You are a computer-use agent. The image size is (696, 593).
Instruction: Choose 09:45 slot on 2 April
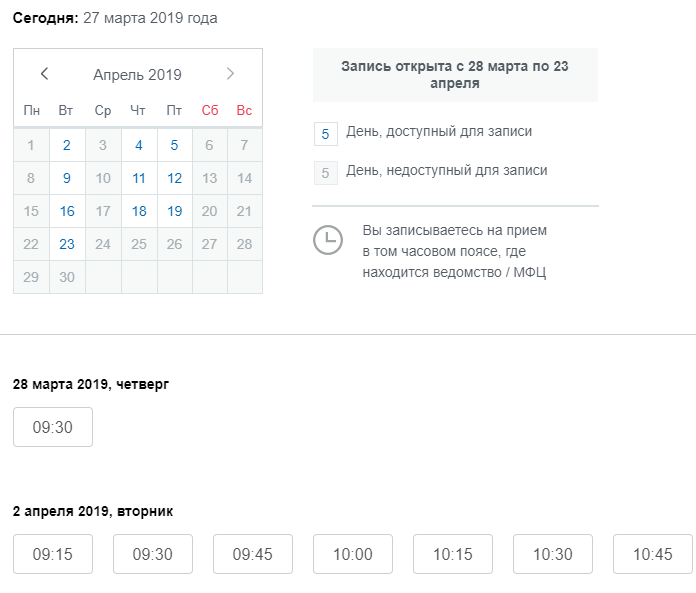[253, 554]
